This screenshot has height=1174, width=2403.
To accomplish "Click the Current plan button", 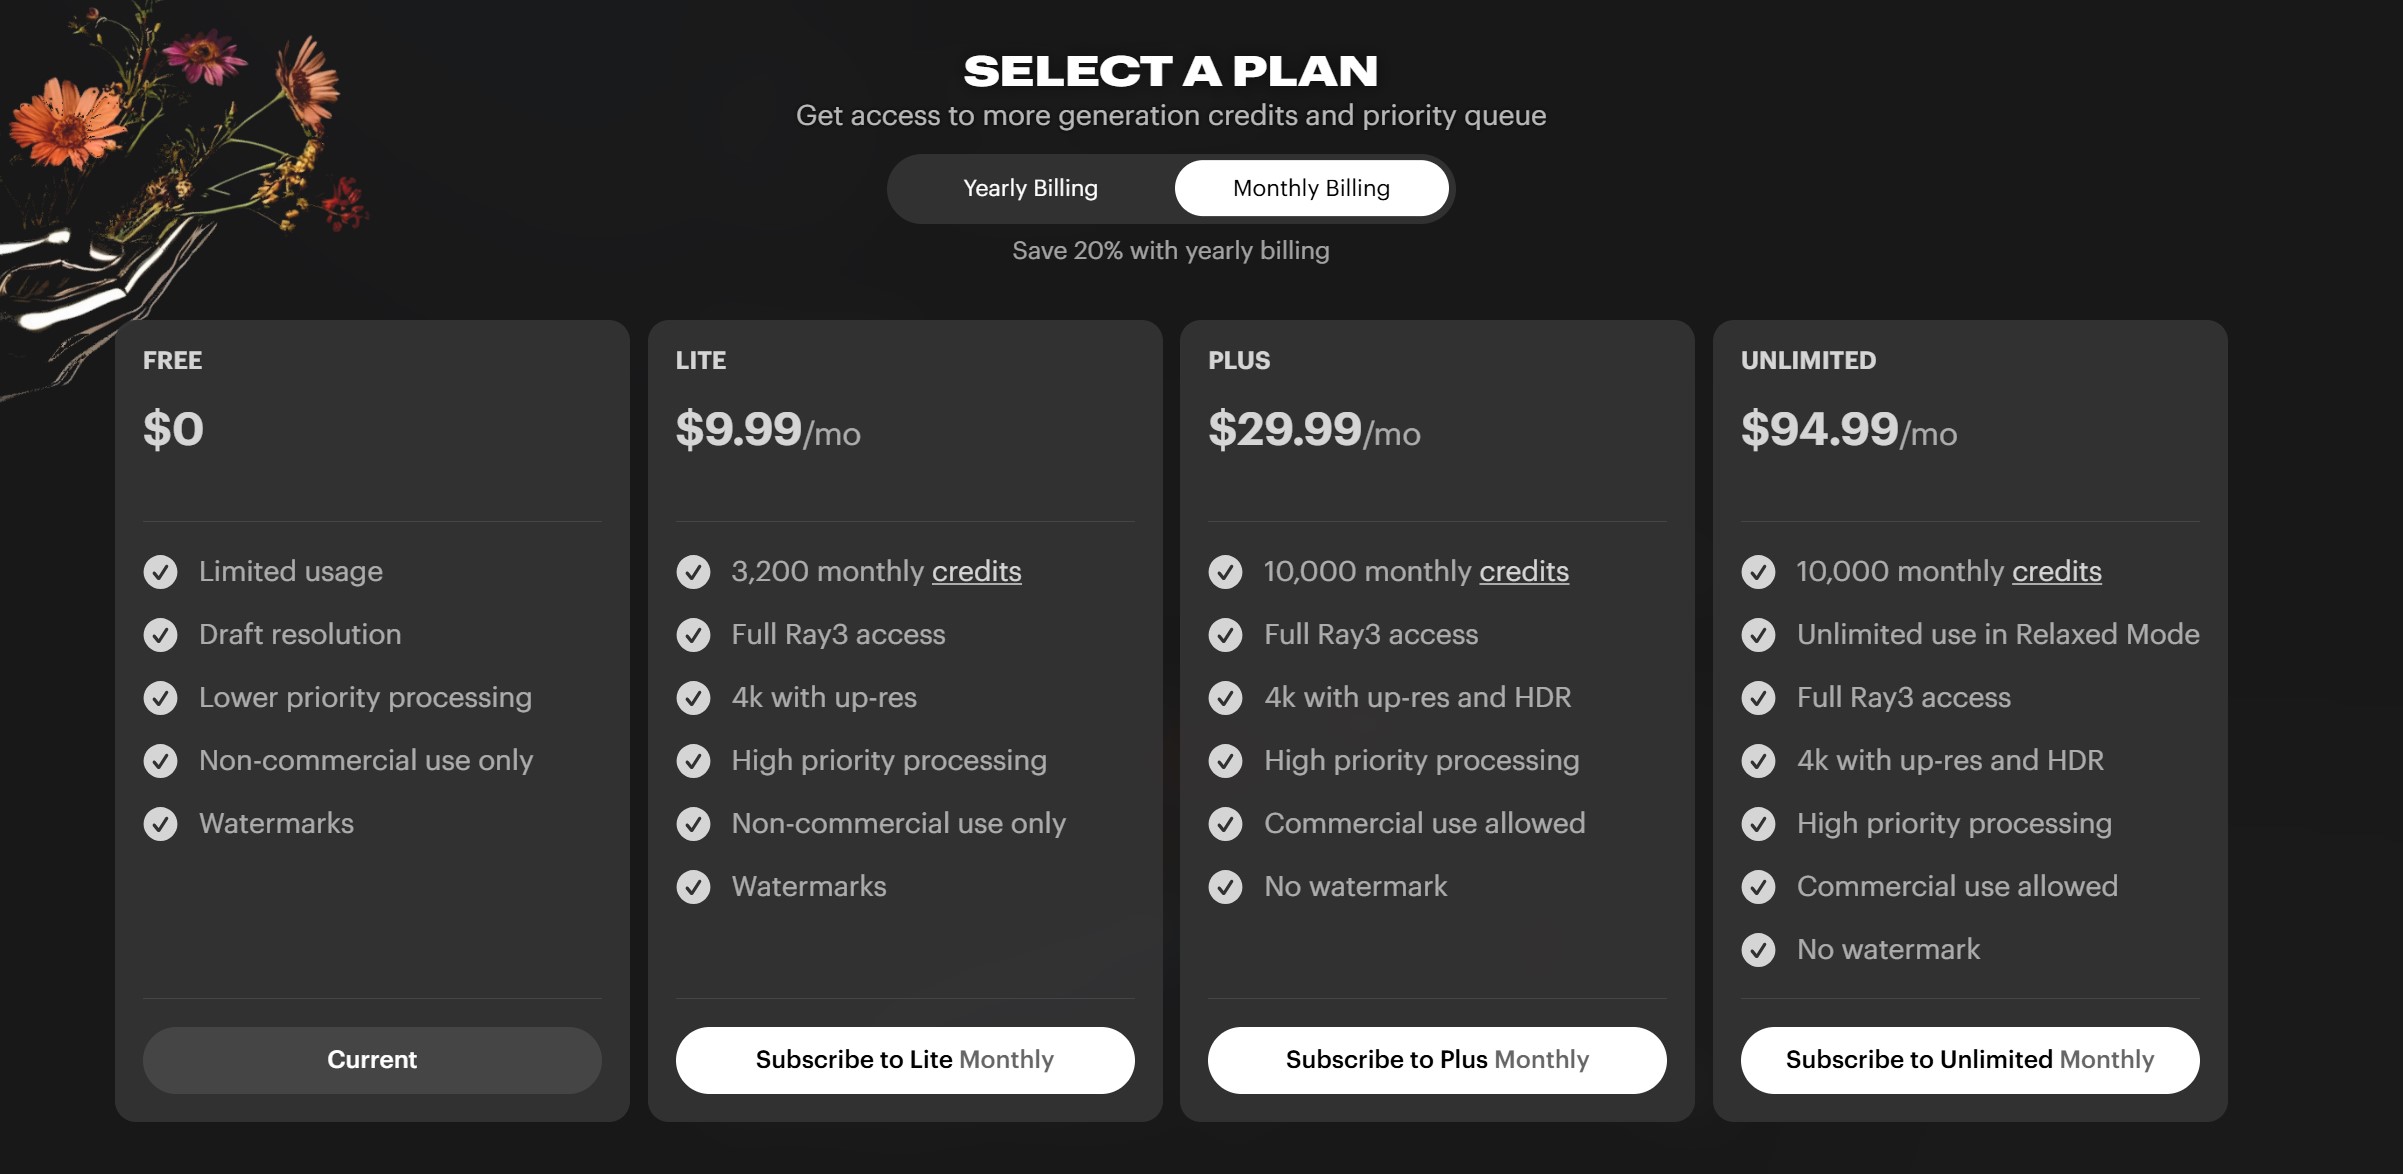I will 372,1060.
